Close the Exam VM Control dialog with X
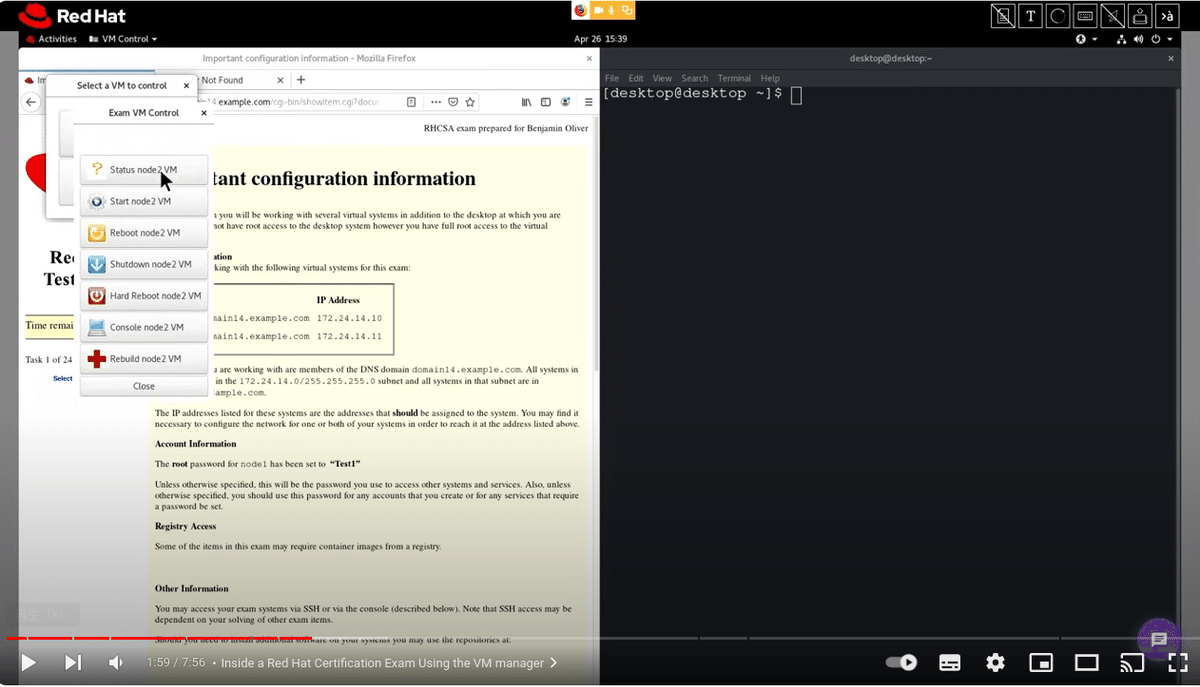This screenshot has width=1200, height=687. pos(204,113)
